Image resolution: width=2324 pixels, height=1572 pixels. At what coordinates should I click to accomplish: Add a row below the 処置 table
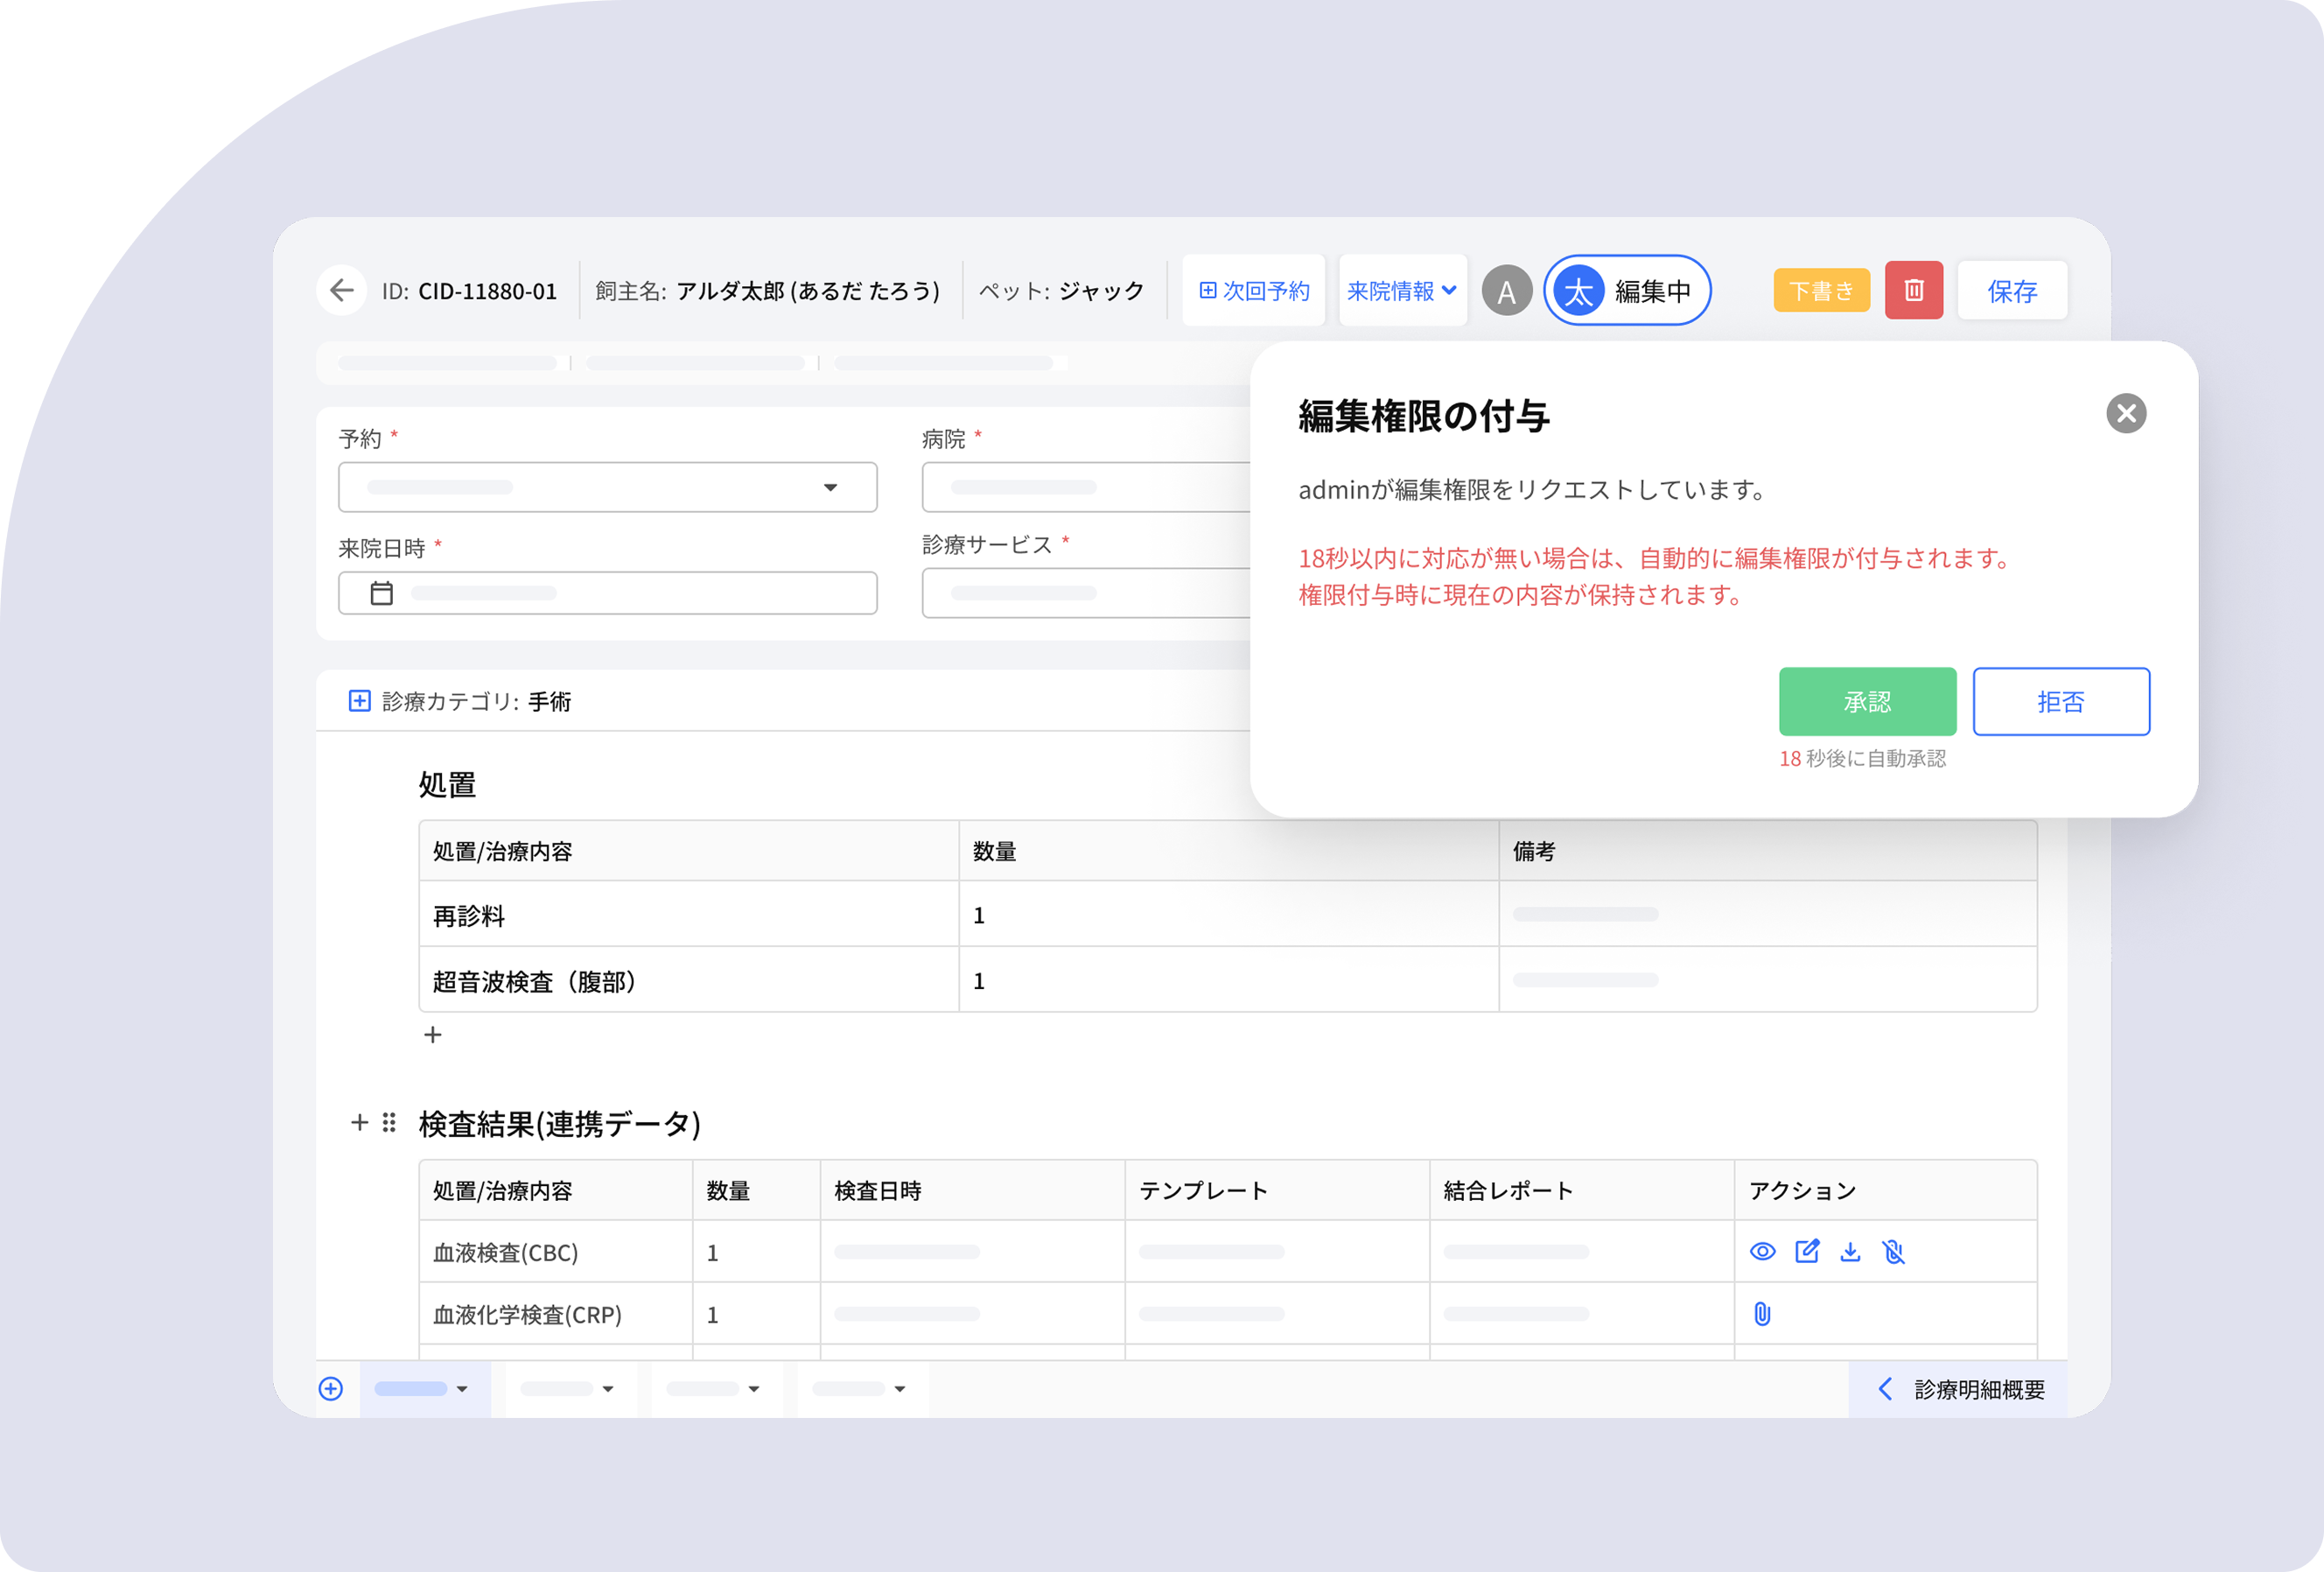[x=432, y=1035]
